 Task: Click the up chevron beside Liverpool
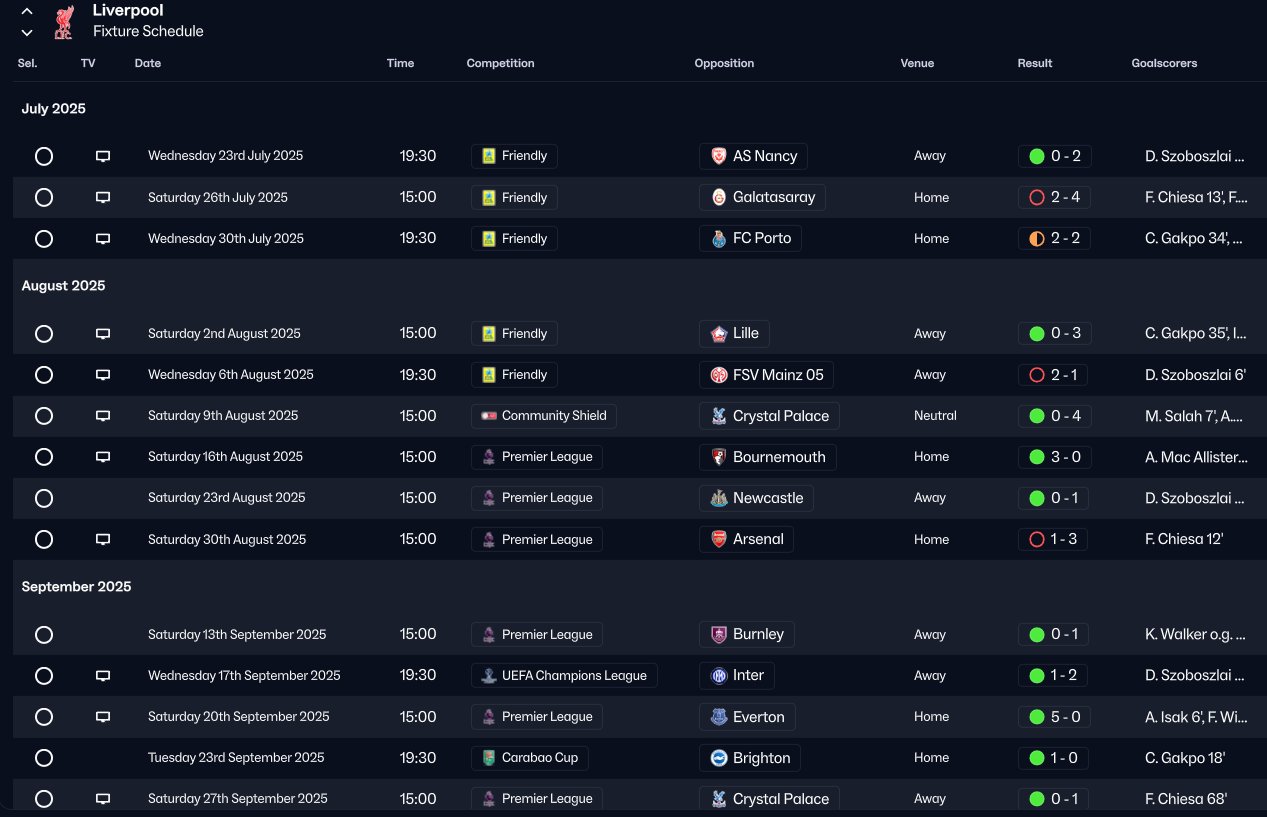point(27,11)
